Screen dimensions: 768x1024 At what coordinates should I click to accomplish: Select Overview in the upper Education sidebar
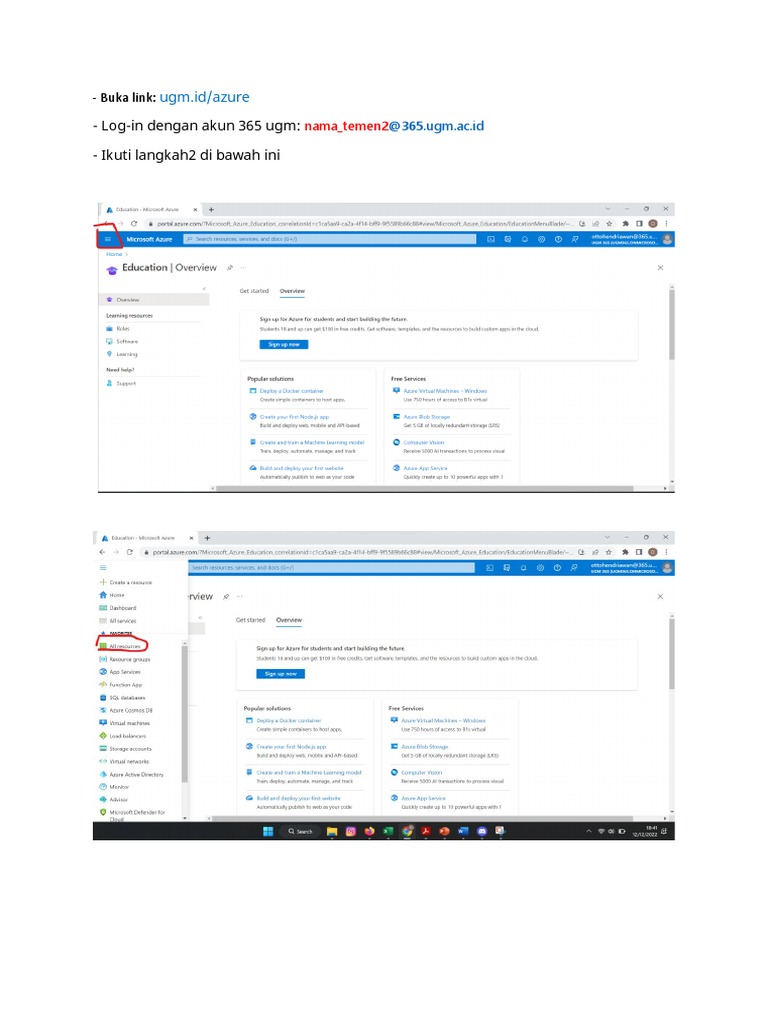(x=155, y=300)
